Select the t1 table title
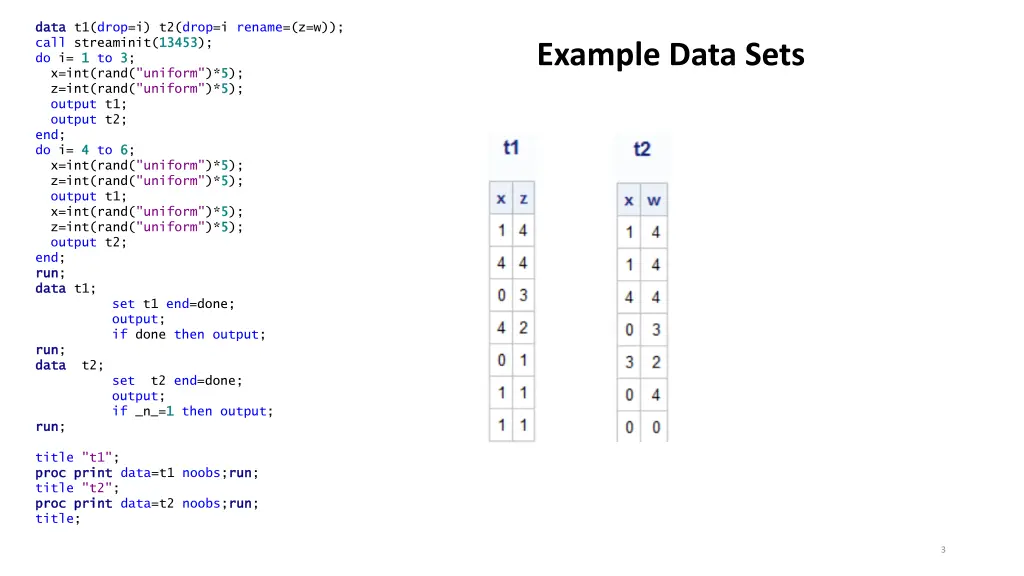The width and height of the screenshot is (1024, 576). pos(511,148)
